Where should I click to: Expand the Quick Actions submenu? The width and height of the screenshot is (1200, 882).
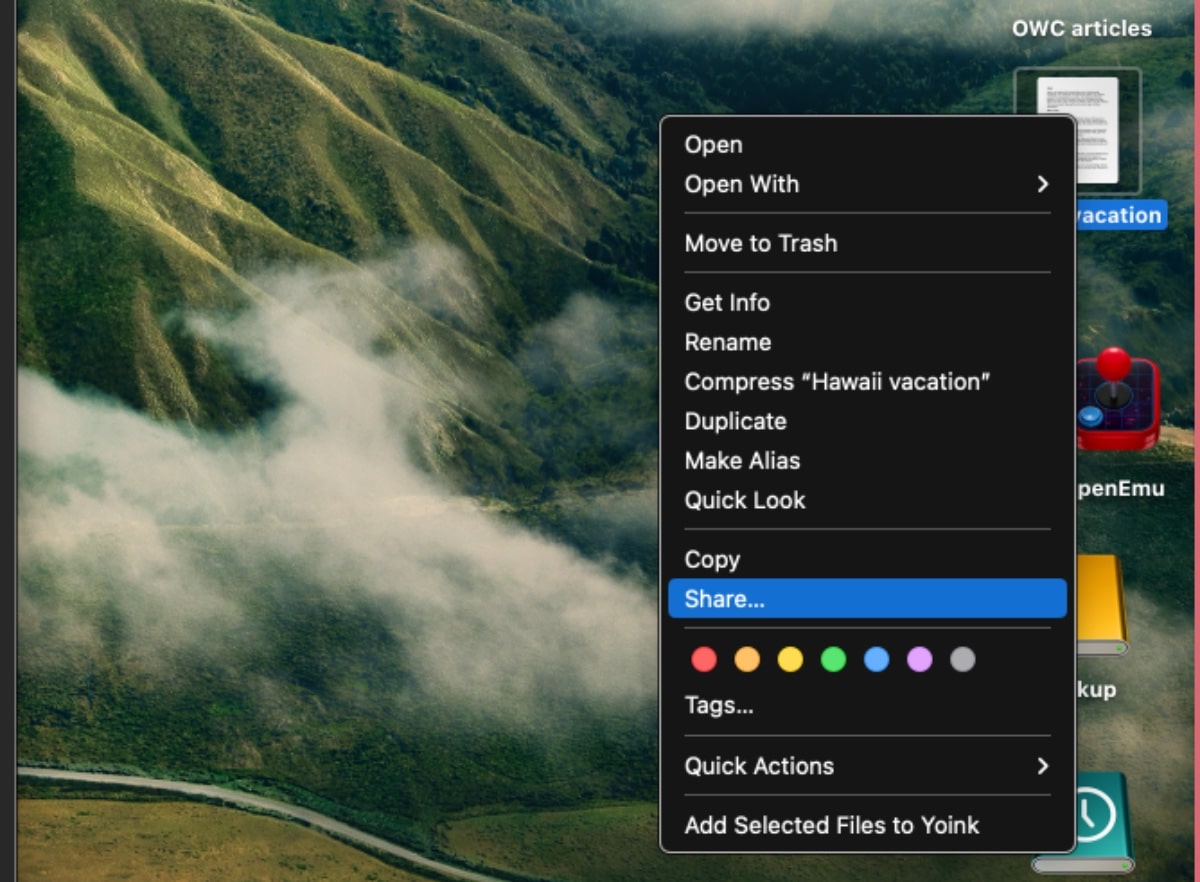coord(866,766)
